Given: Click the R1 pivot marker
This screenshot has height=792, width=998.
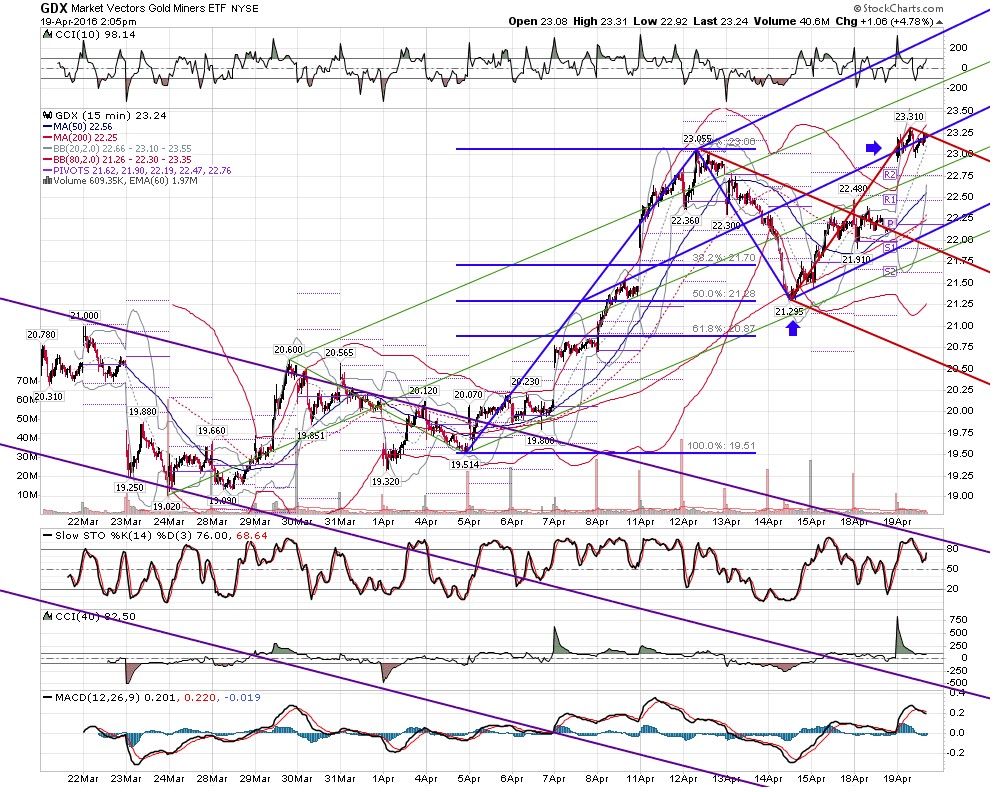Looking at the screenshot, I should [x=890, y=200].
